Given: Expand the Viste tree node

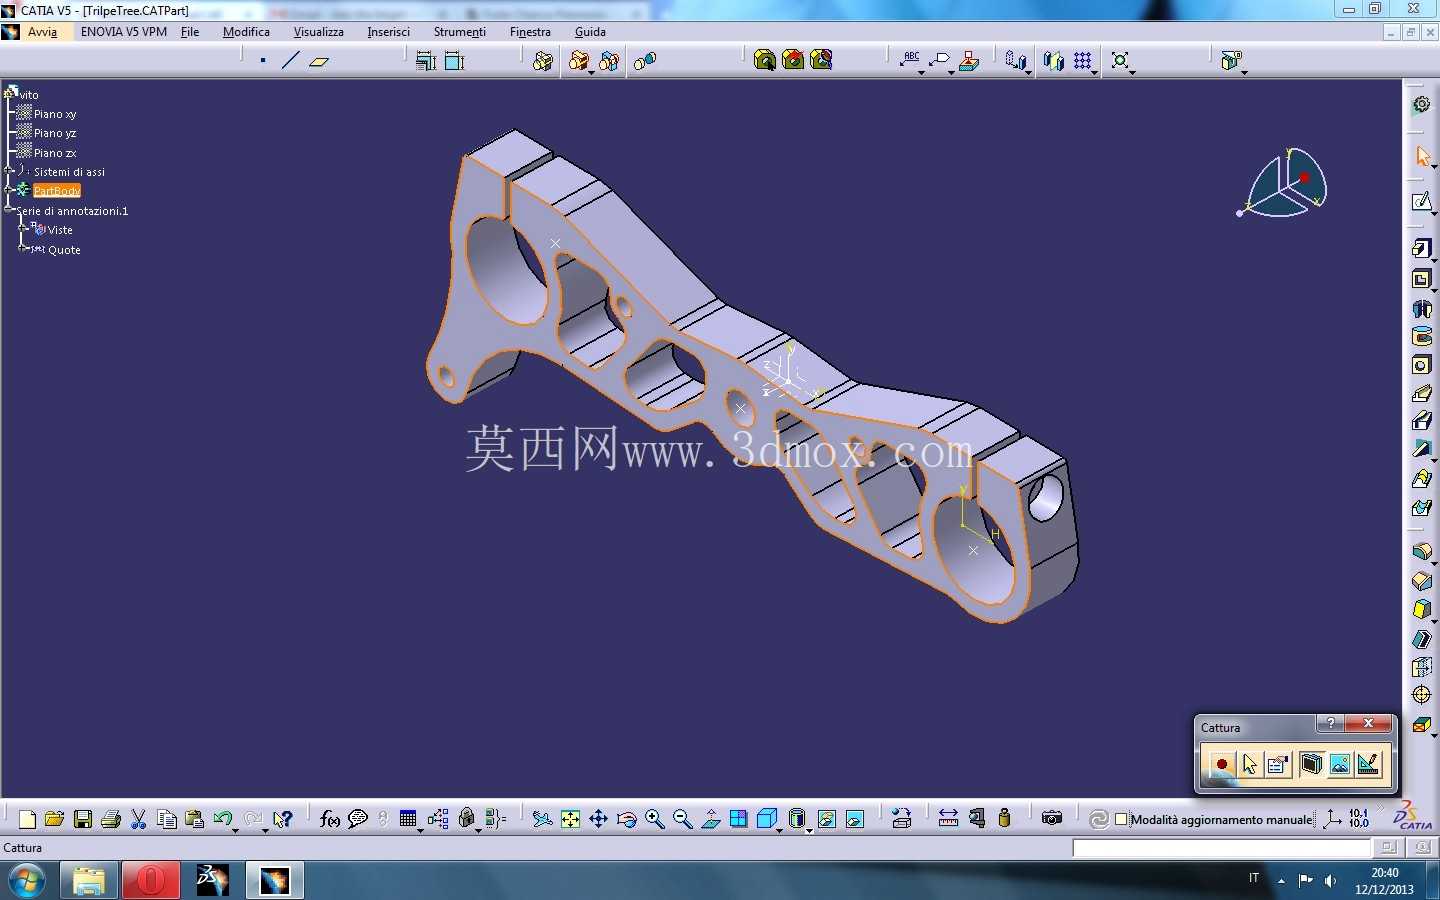Looking at the screenshot, I should [x=22, y=229].
